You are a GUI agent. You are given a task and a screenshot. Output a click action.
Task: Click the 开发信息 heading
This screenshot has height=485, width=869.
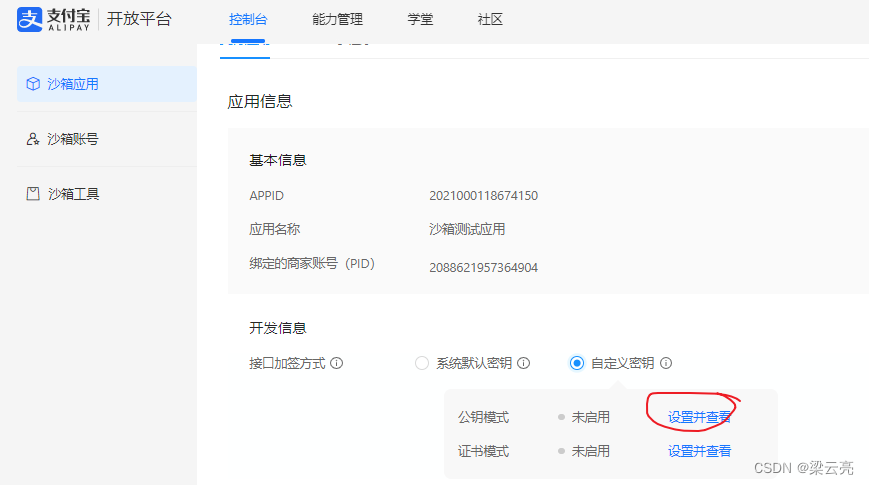[278, 328]
